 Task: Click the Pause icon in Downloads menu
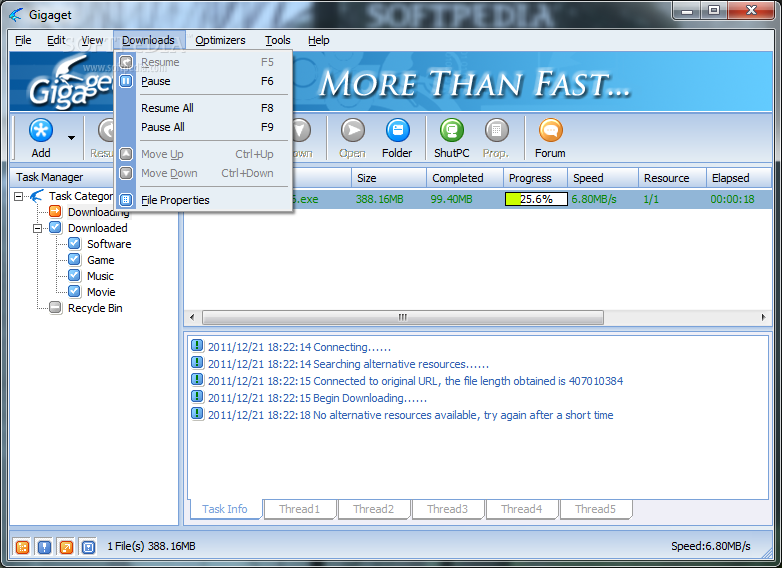click(126, 81)
